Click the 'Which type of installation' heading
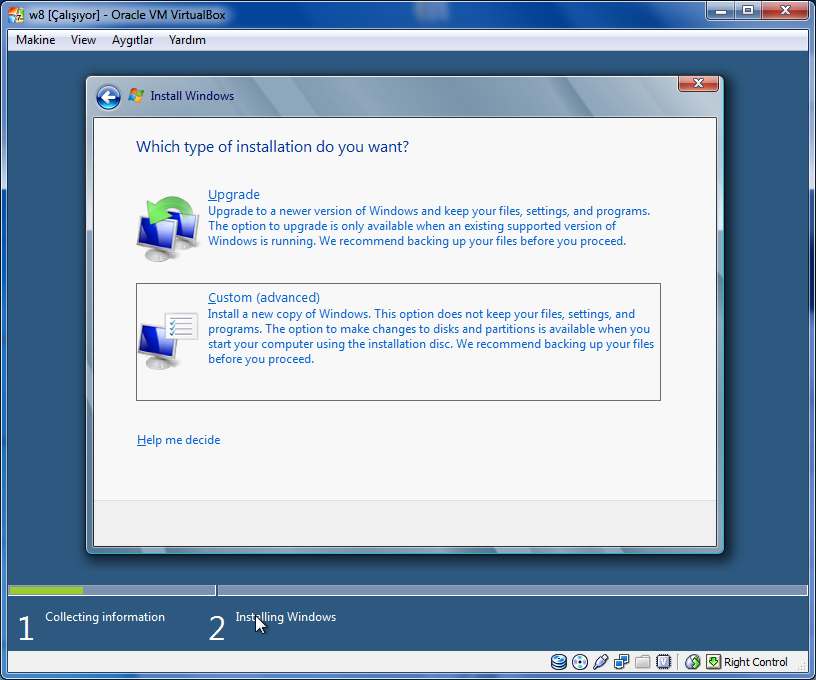The width and height of the screenshot is (816, 680). coord(272,147)
